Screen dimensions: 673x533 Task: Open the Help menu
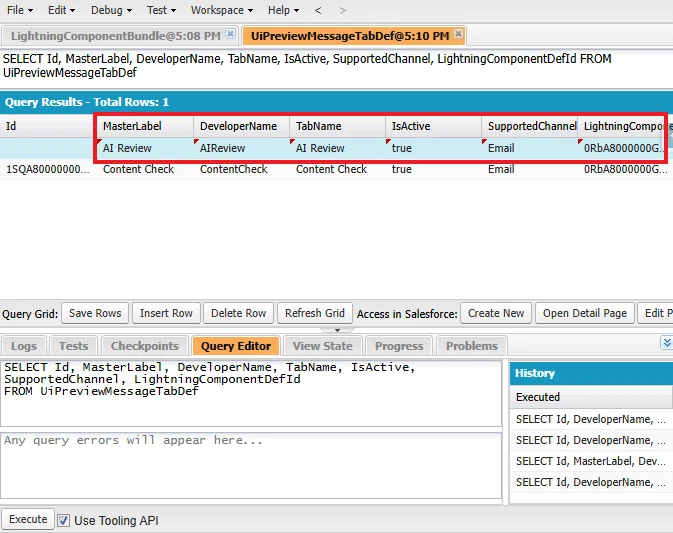pyautogui.click(x=283, y=10)
